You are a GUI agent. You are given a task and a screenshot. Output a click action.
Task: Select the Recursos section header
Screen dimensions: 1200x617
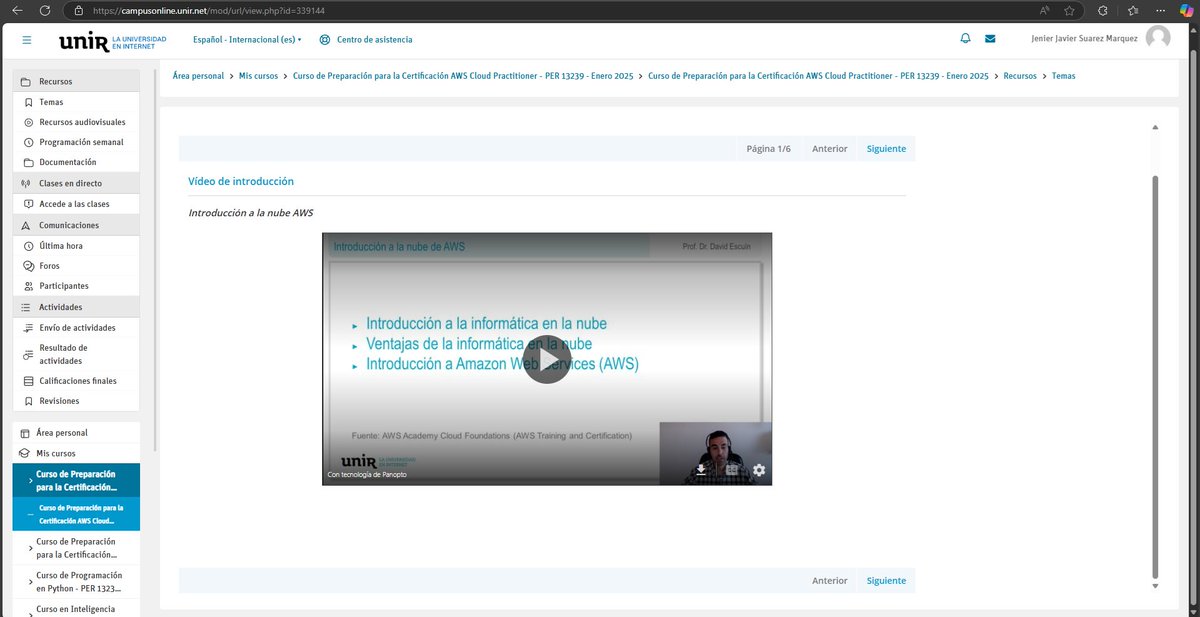[x=78, y=82]
